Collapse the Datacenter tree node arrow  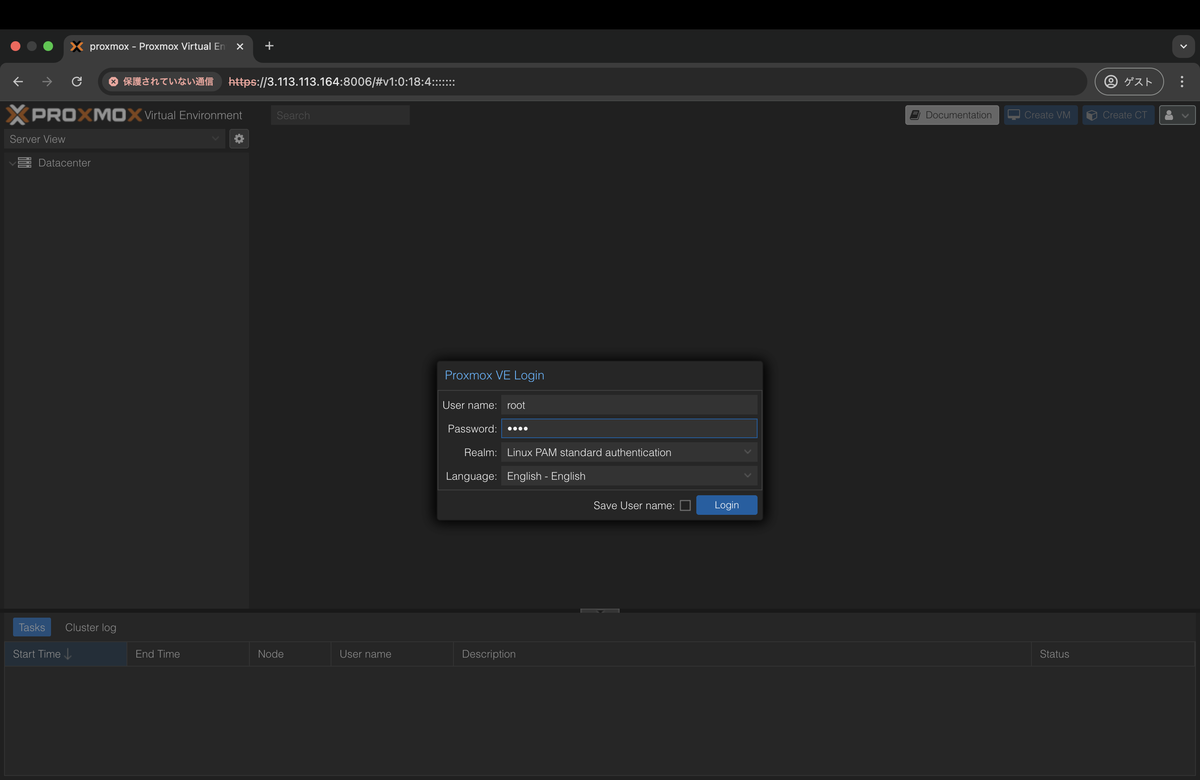click(12, 163)
